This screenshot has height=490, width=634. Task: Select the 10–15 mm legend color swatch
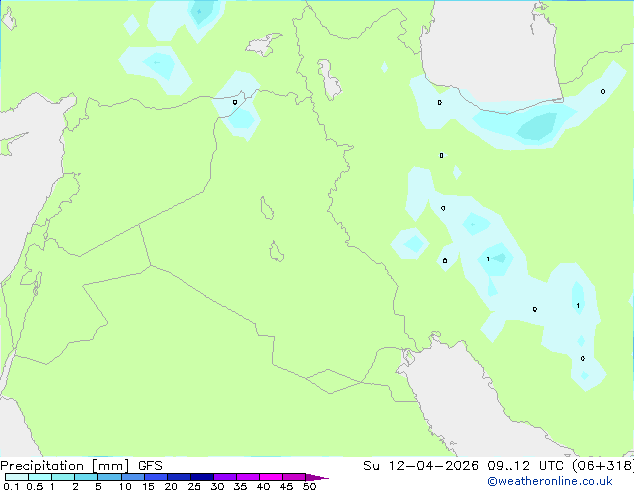(x=132, y=477)
